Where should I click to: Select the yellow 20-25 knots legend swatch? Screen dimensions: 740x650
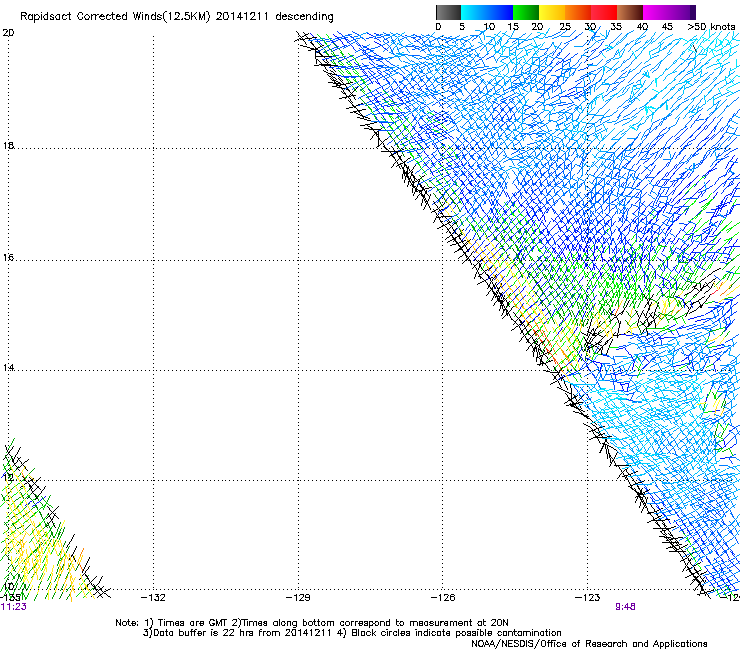552,12
